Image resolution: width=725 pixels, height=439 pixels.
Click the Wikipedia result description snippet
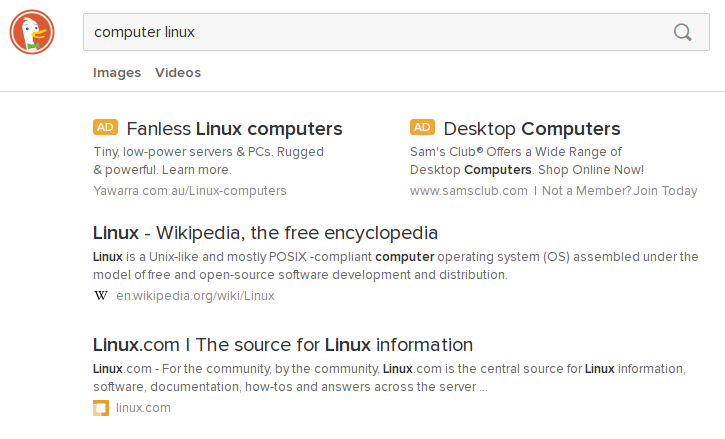pyautogui.click(x=396, y=266)
